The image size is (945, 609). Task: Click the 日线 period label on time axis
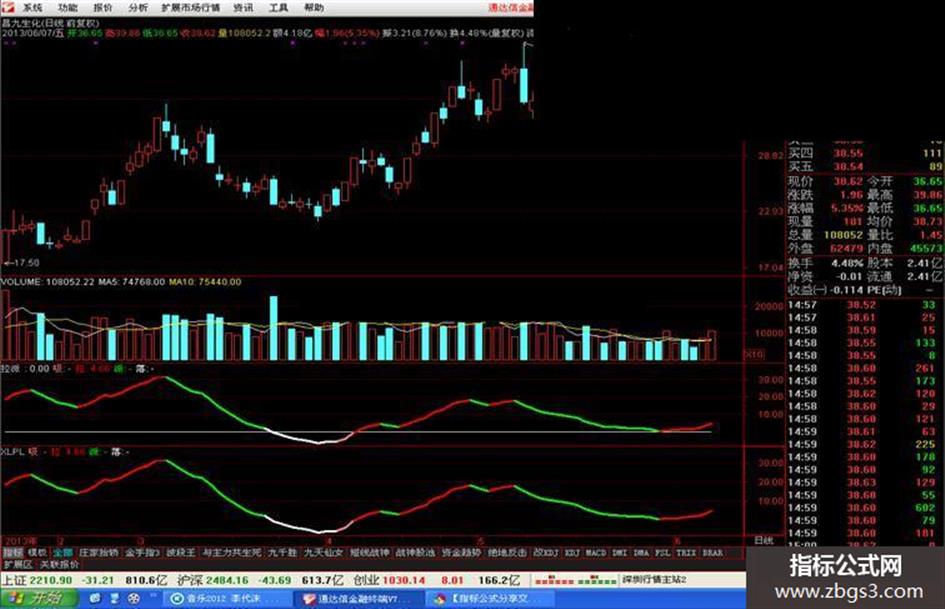764,540
